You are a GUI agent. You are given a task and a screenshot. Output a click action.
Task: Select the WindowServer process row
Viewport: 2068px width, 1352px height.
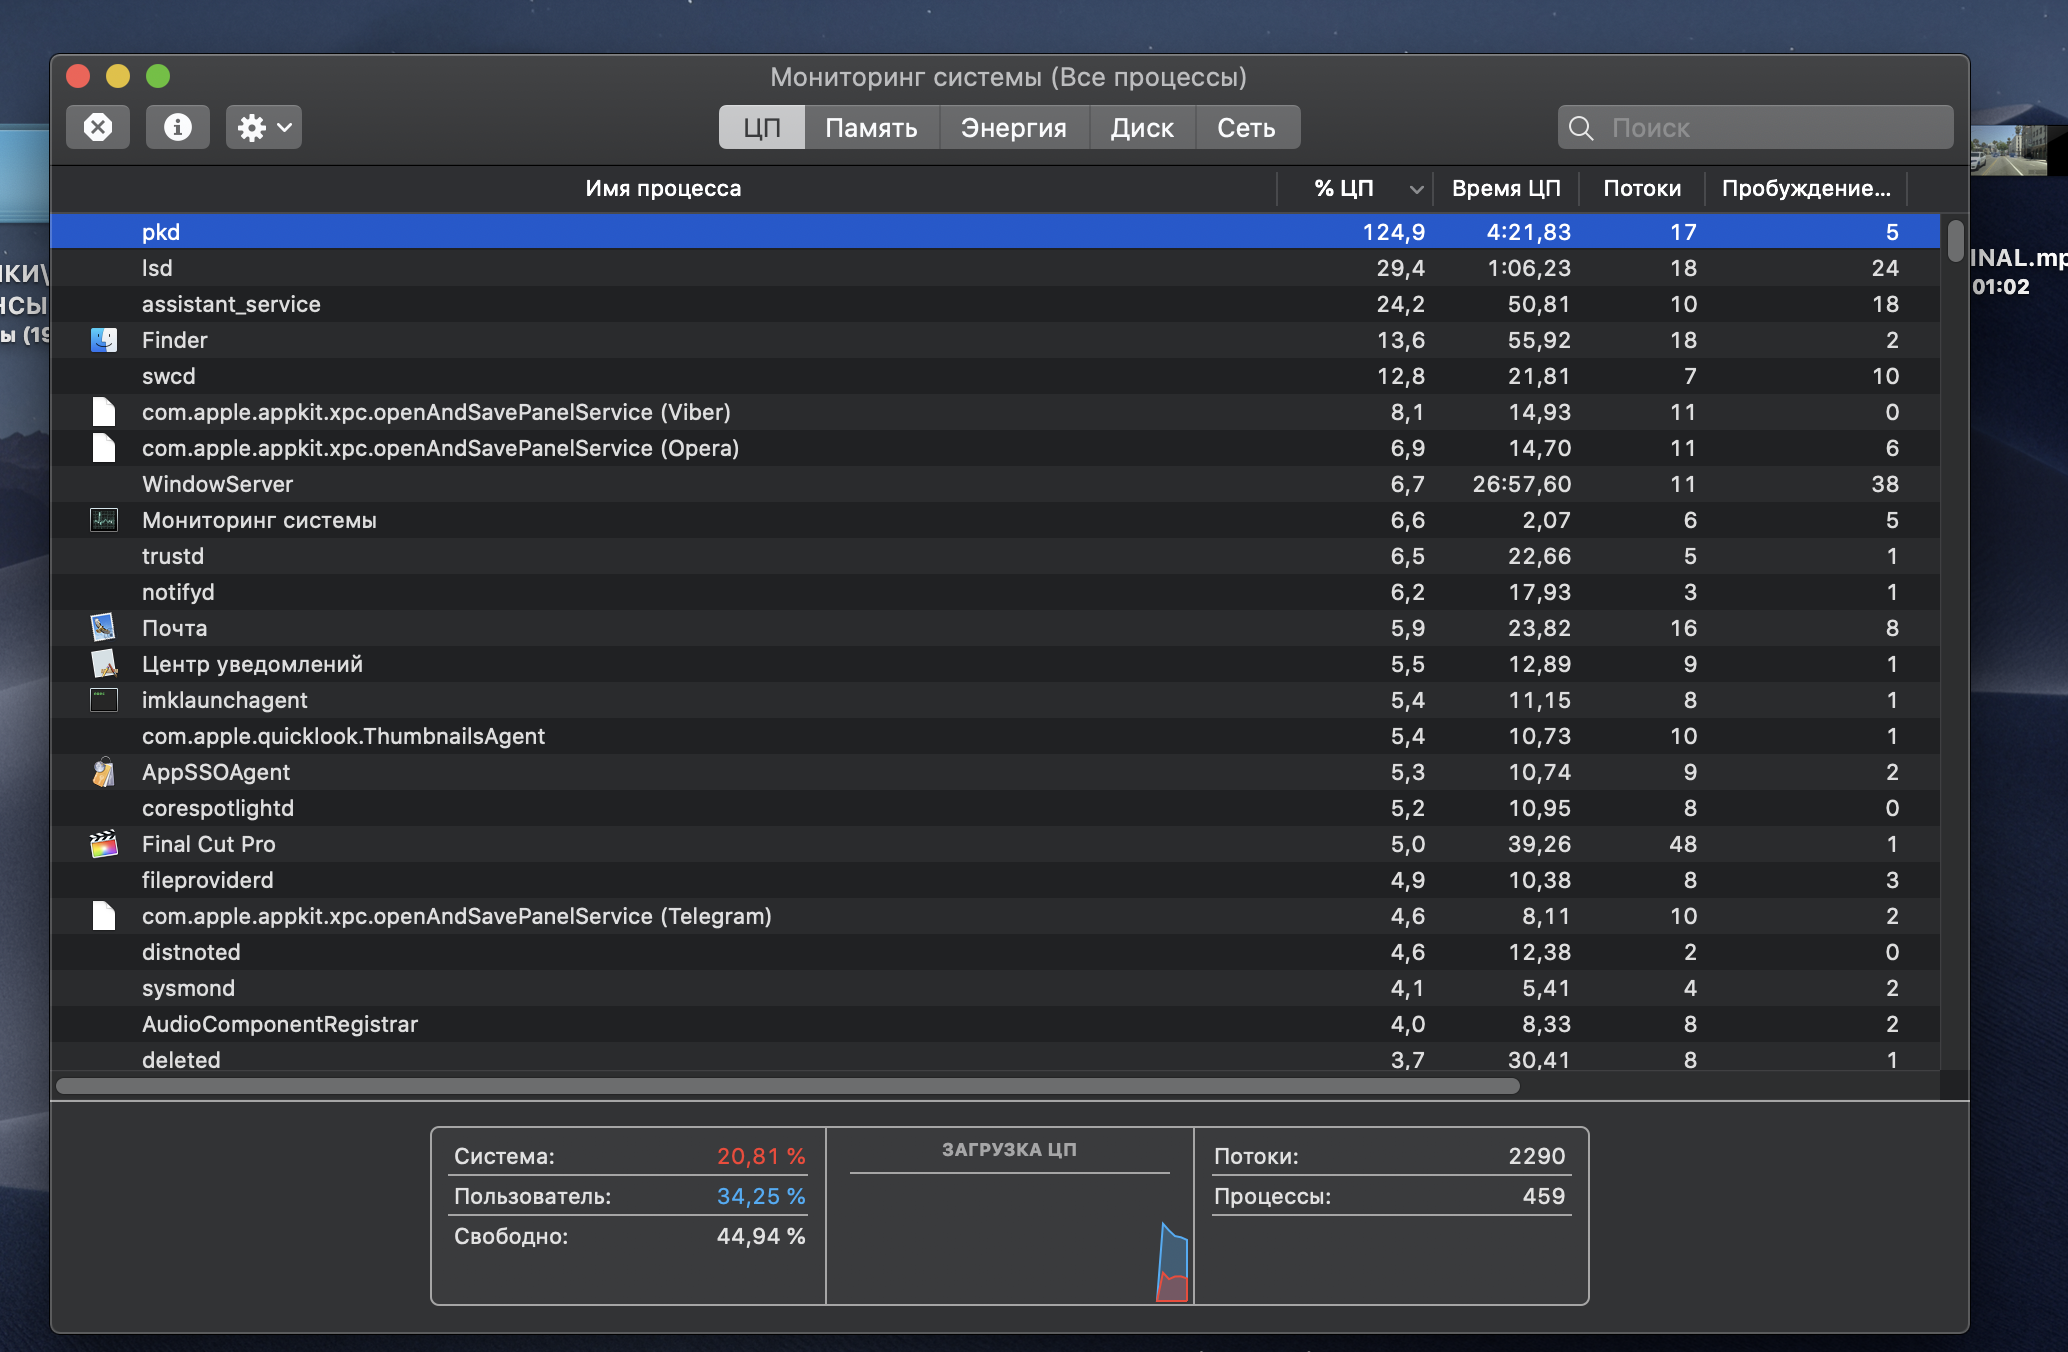coord(700,484)
